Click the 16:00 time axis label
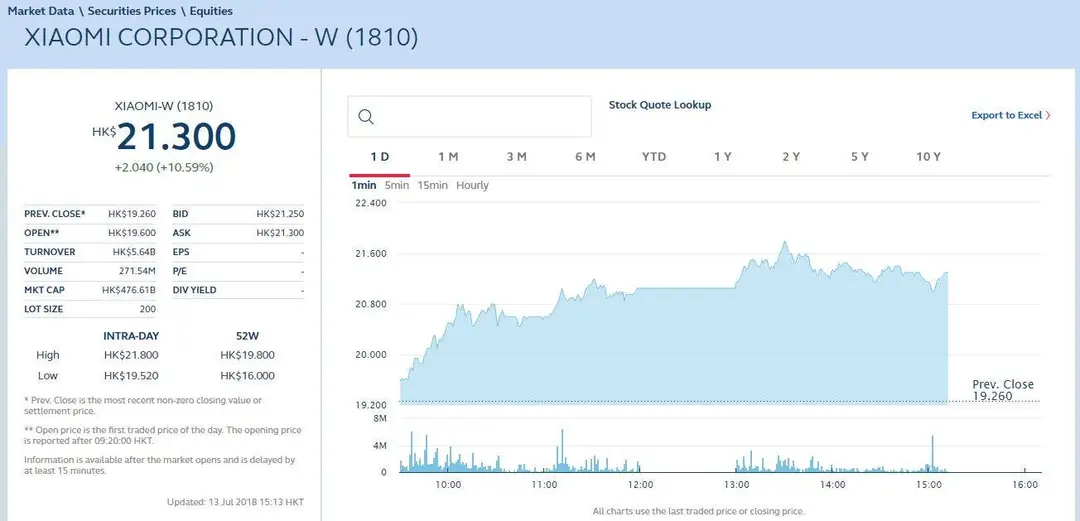This screenshot has height=521, width=1080. [x=1026, y=484]
